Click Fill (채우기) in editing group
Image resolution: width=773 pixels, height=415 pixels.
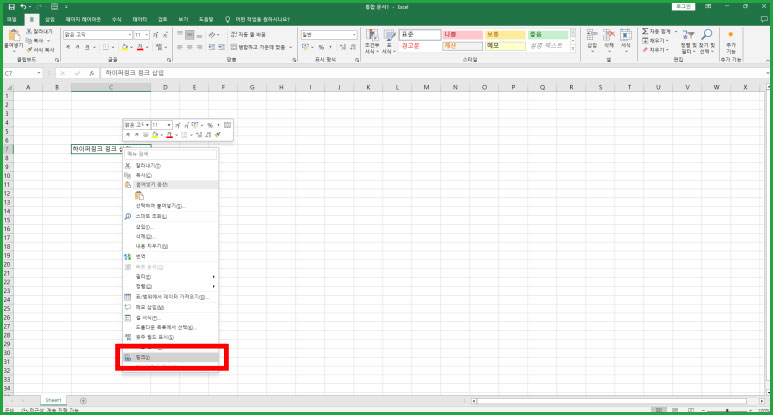656,40
